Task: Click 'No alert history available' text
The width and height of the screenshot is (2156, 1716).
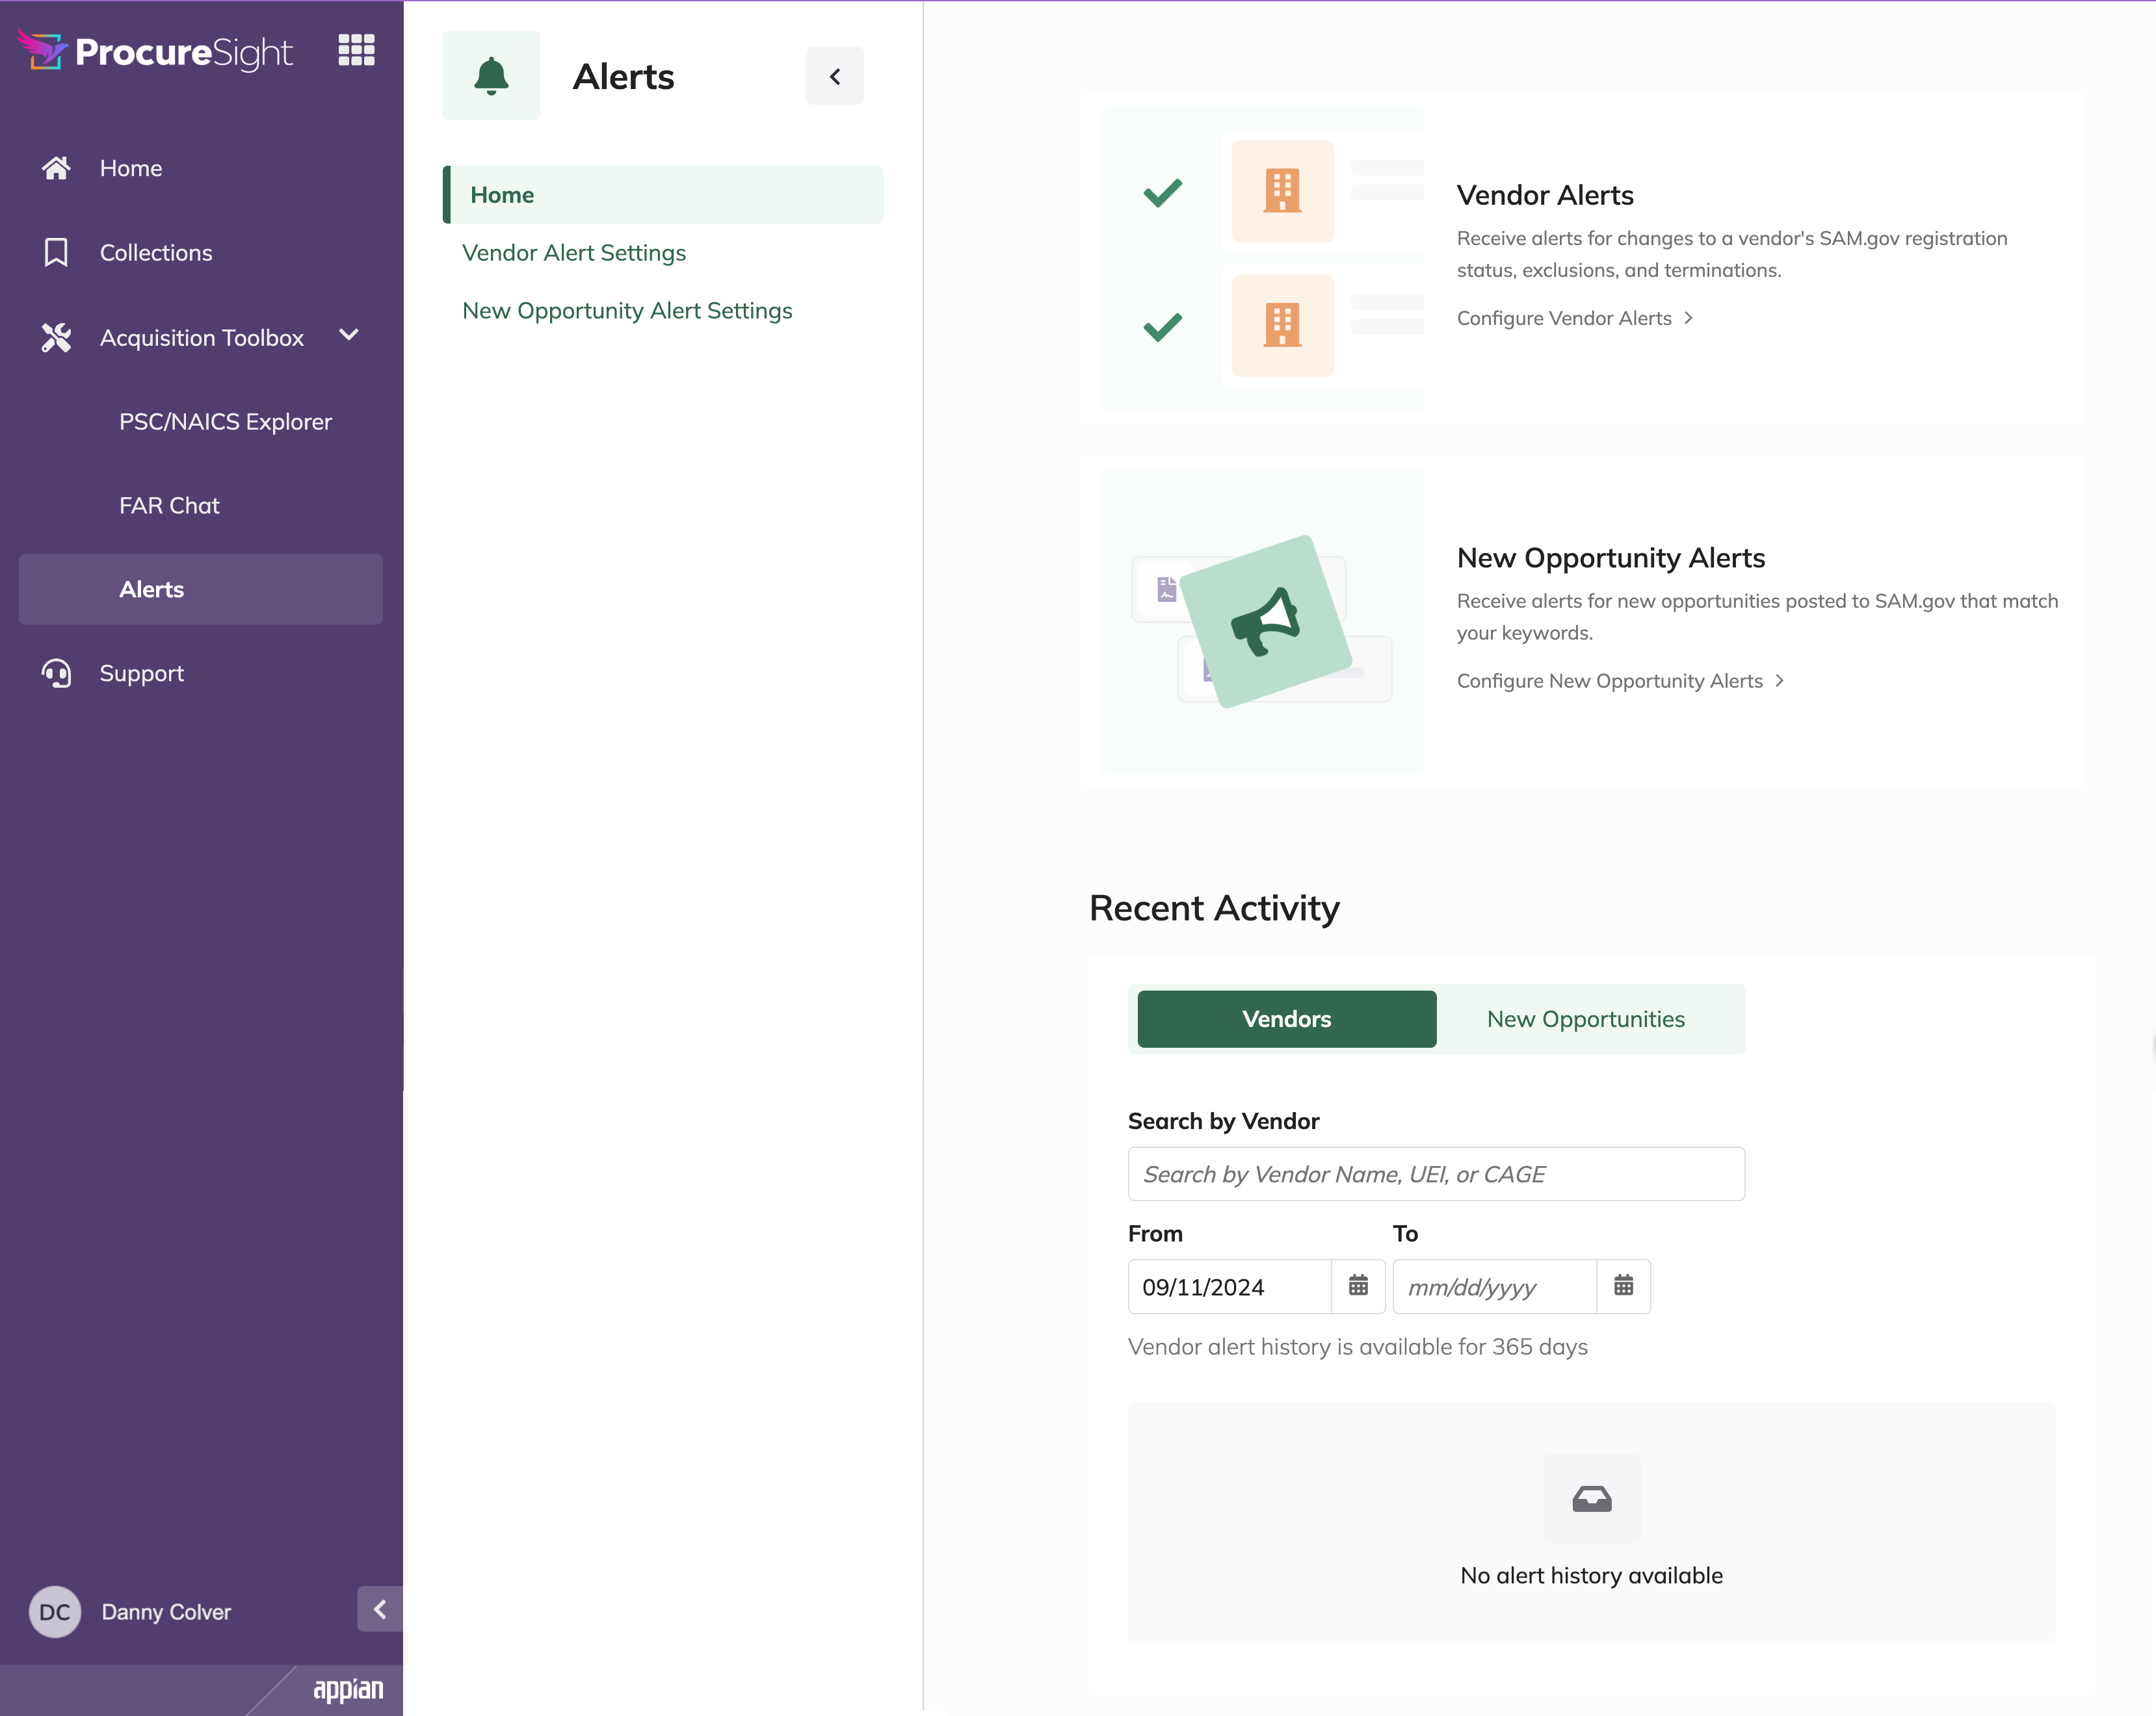Action: tap(1591, 1576)
